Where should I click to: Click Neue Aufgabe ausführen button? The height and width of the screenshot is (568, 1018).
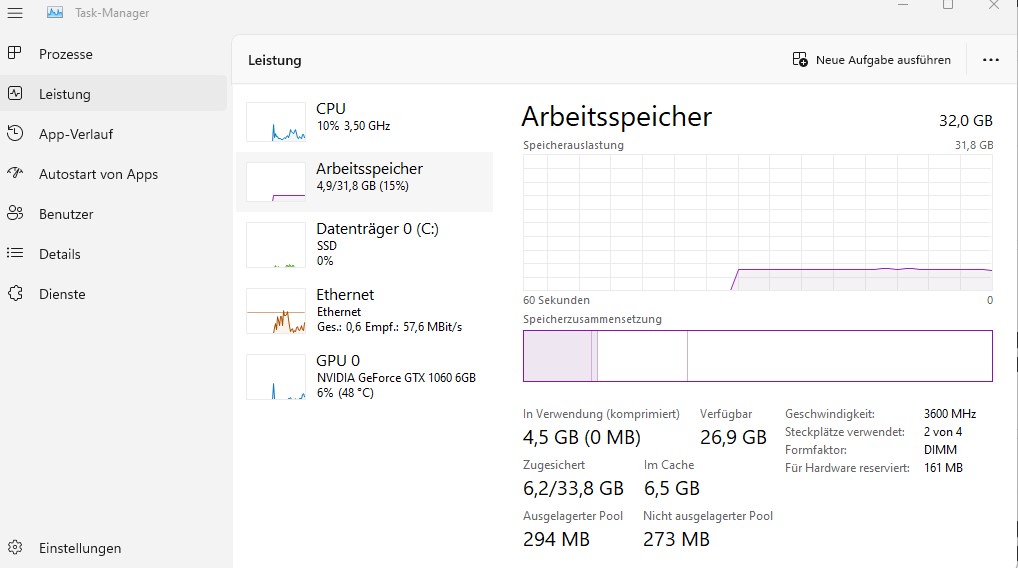pos(871,60)
